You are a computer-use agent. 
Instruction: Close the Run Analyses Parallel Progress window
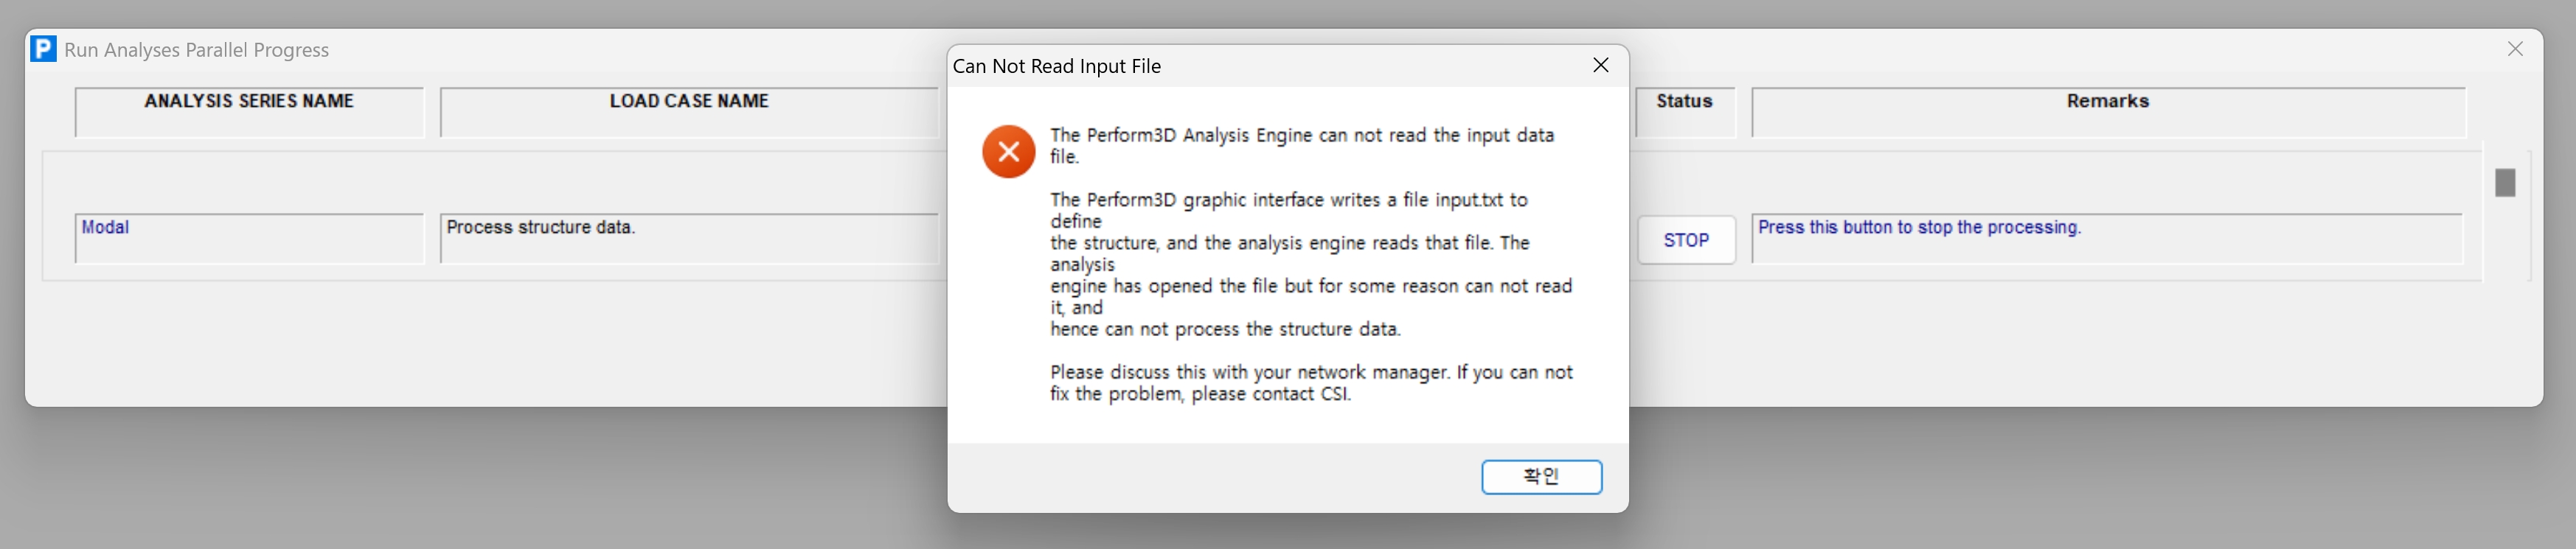pyautogui.click(x=2515, y=49)
